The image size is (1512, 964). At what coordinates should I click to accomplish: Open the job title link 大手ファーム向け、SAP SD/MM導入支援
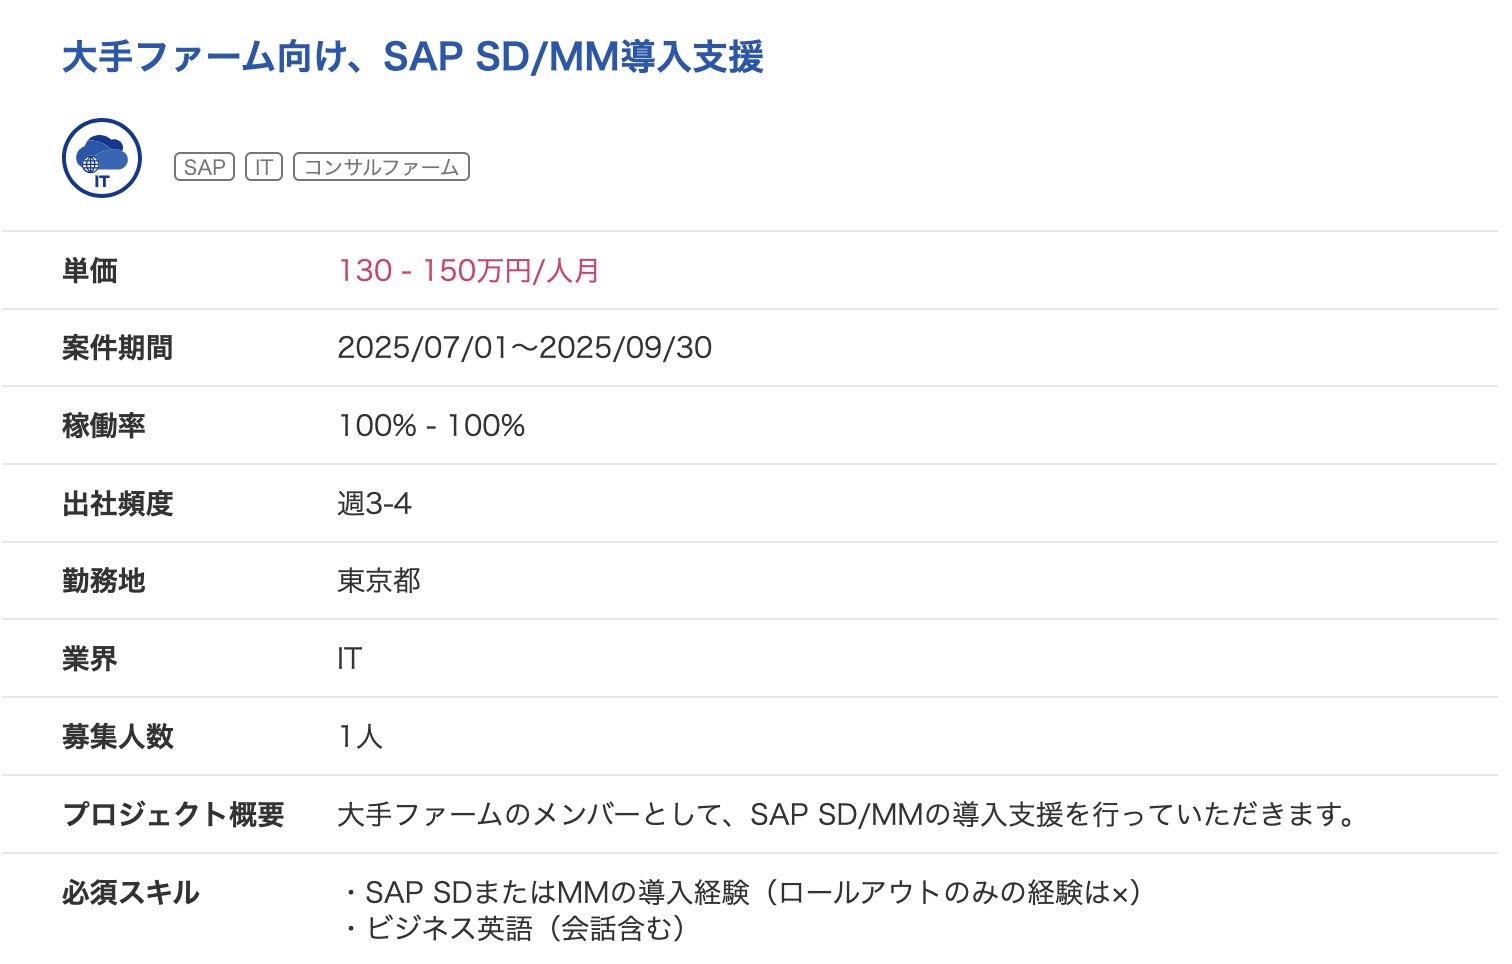(413, 57)
